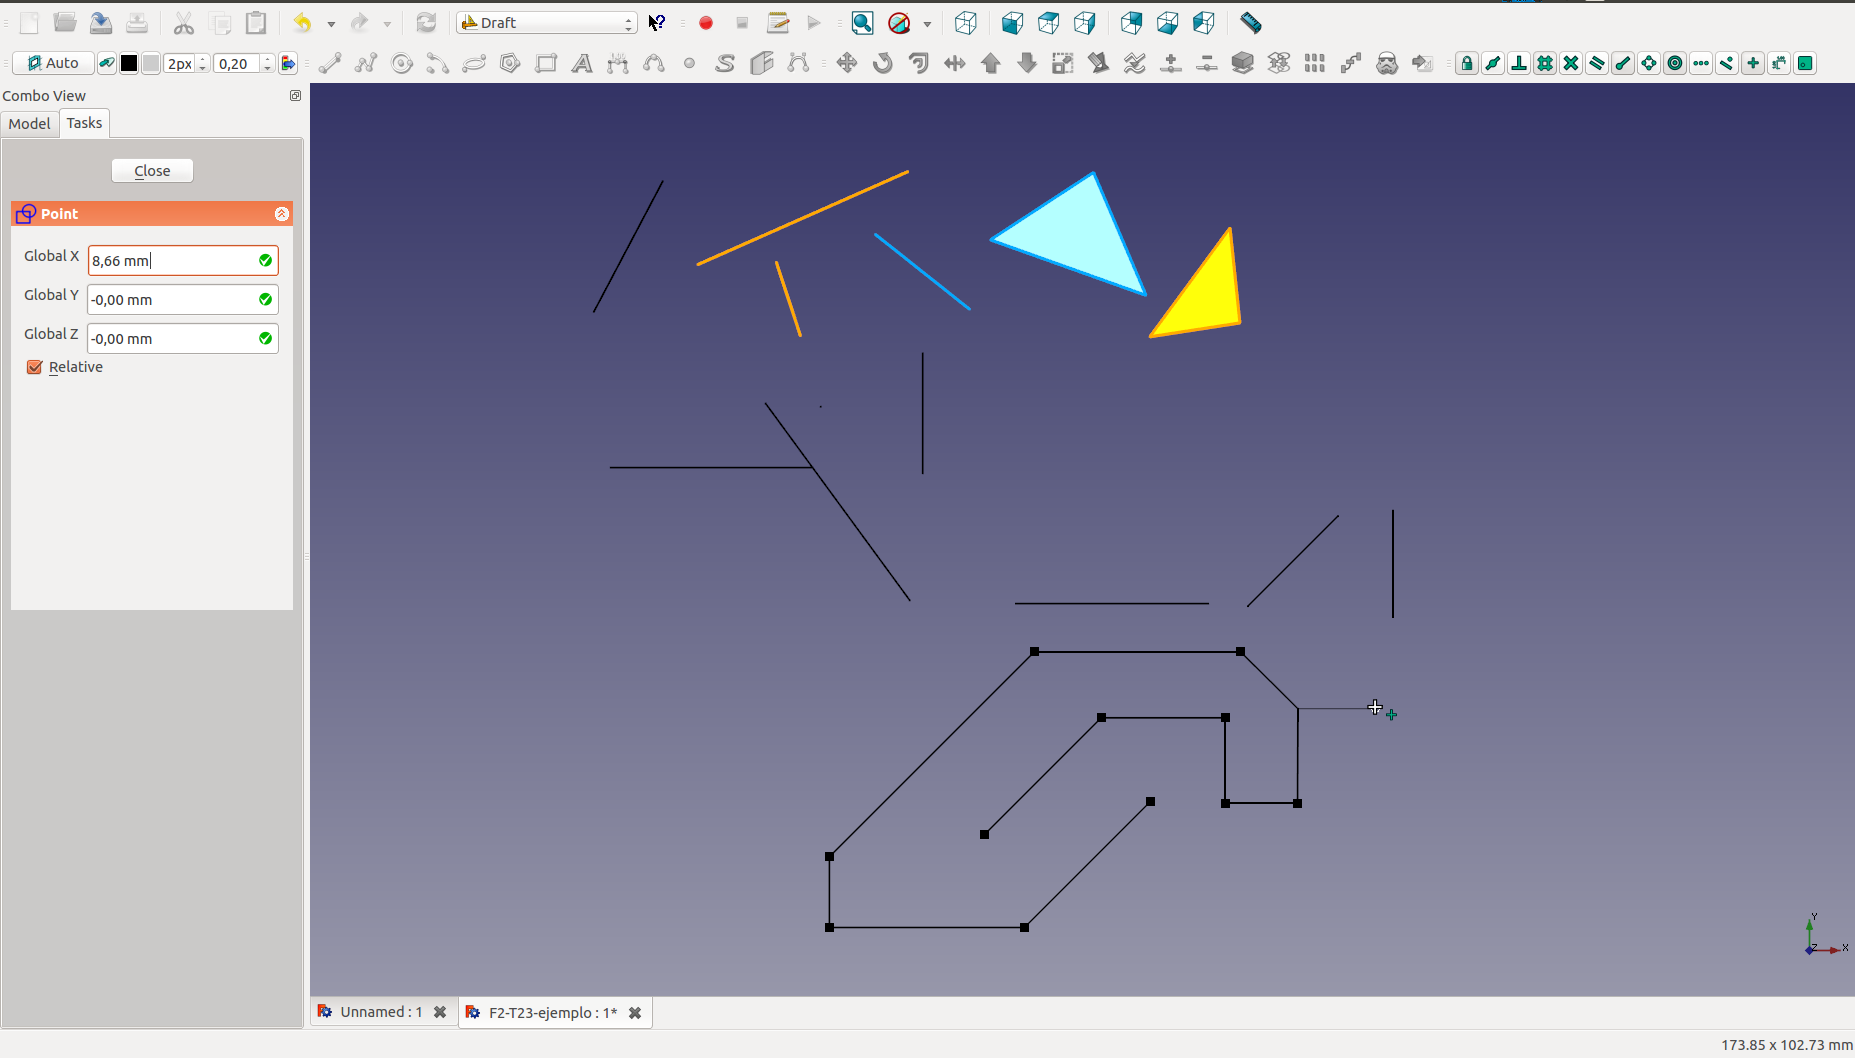Image resolution: width=1855 pixels, height=1058 pixels.
Task: Click the Global Y input field
Action: click(x=172, y=300)
